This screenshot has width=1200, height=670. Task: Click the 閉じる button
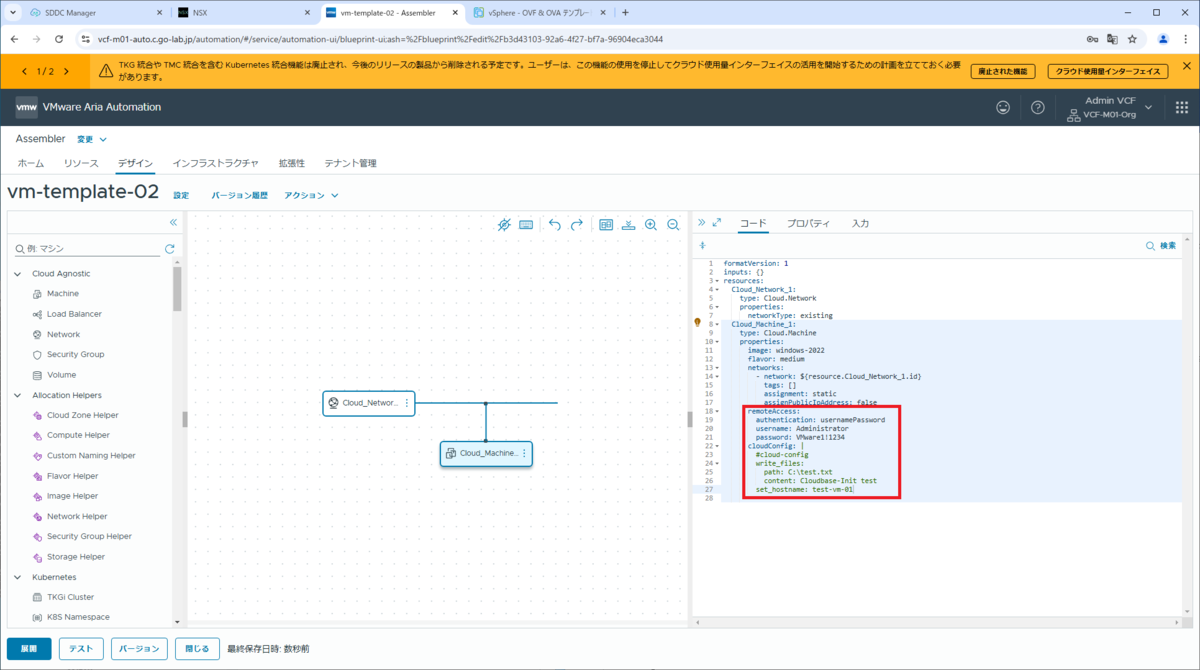coord(197,649)
